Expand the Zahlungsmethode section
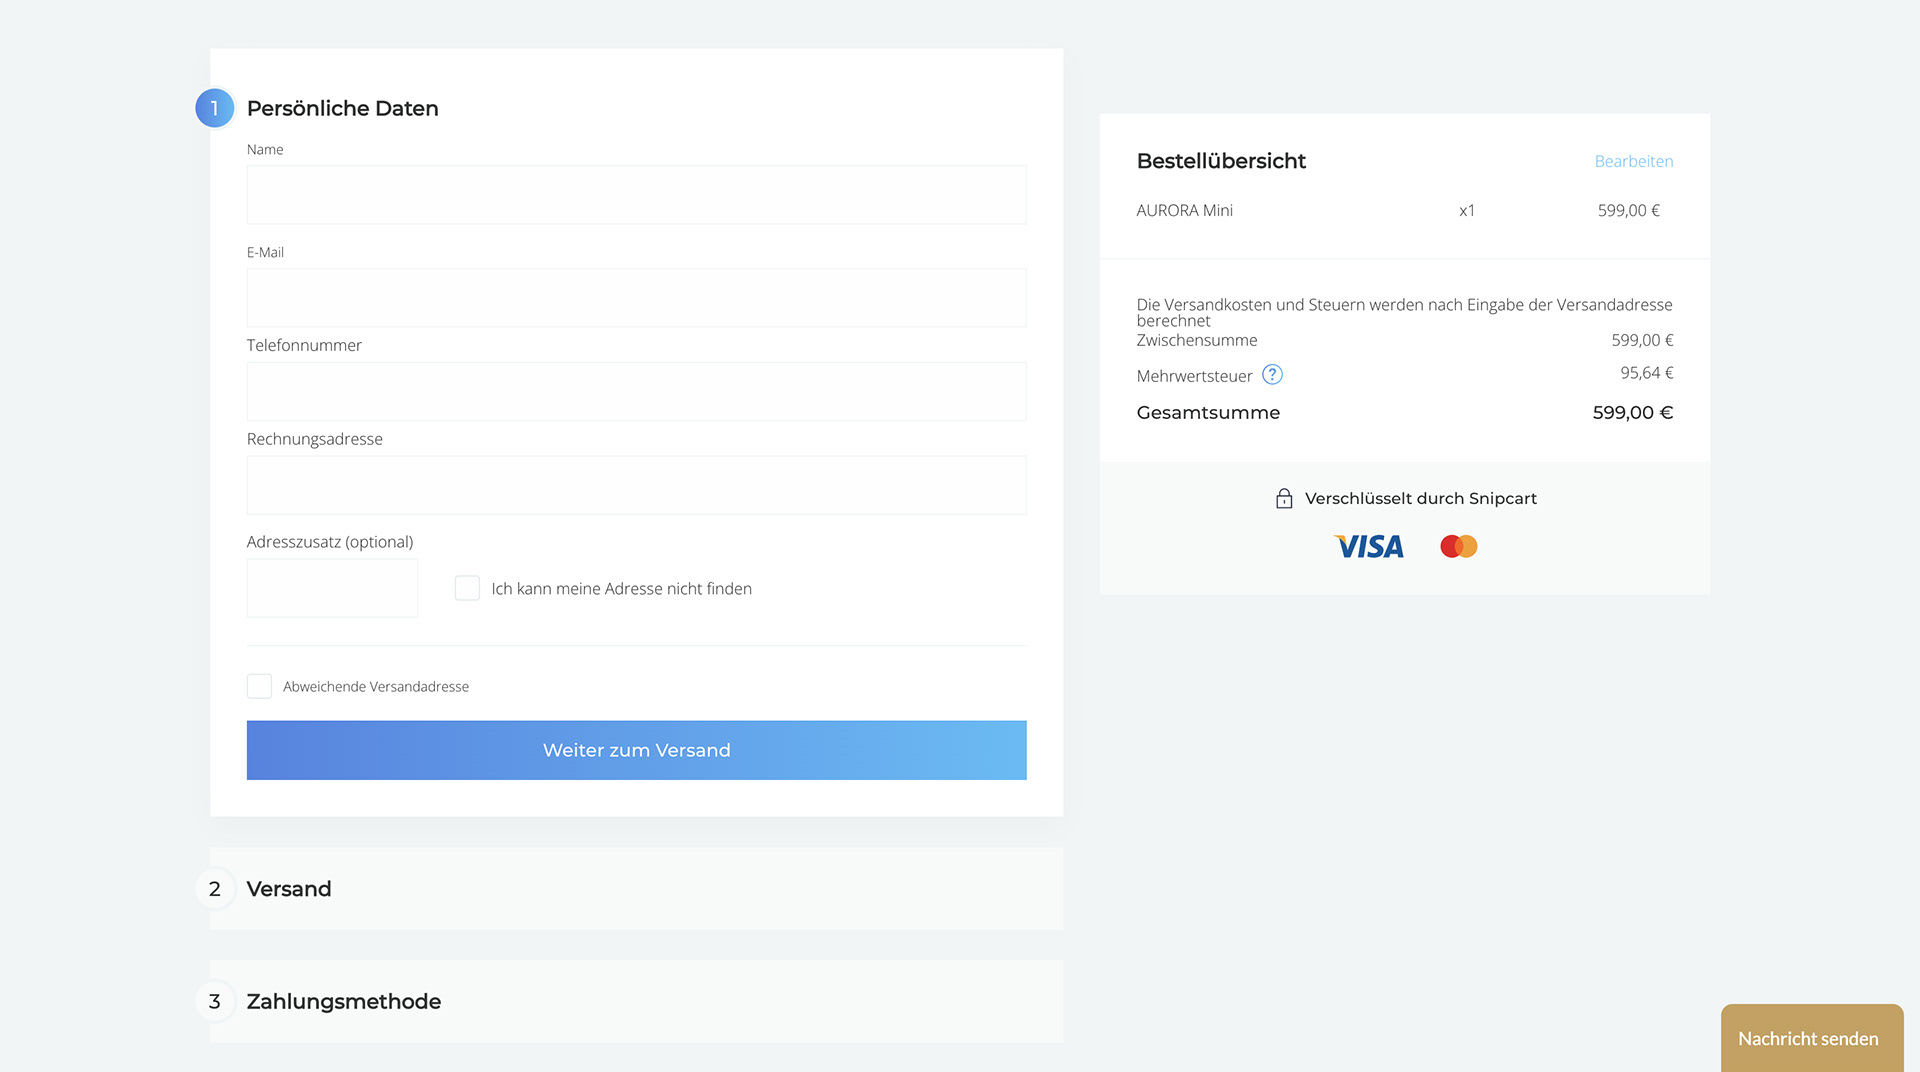This screenshot has width=1920, height=1072. (636, 1001)
